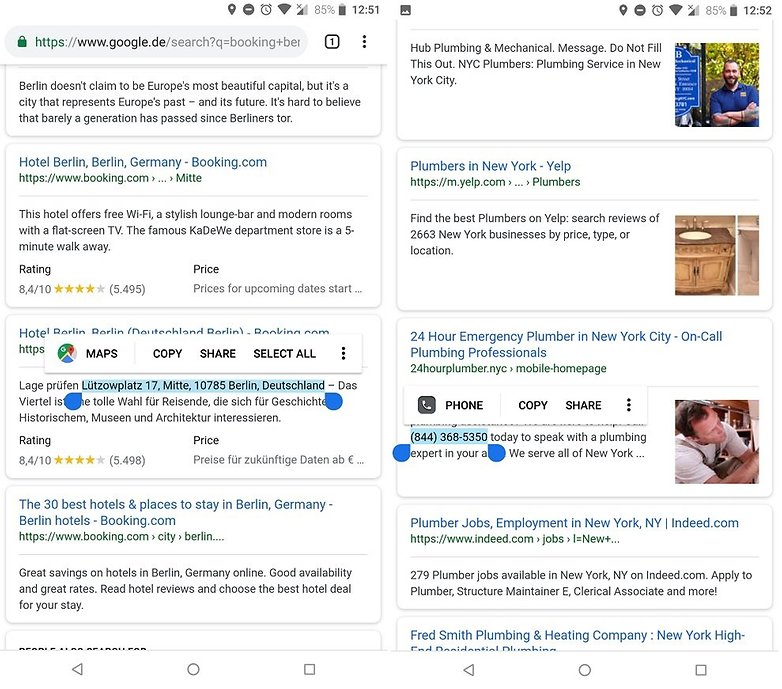Tap the image notification icon in right status bar
Screen dimensions: 782x689
(x=406, y=10)
